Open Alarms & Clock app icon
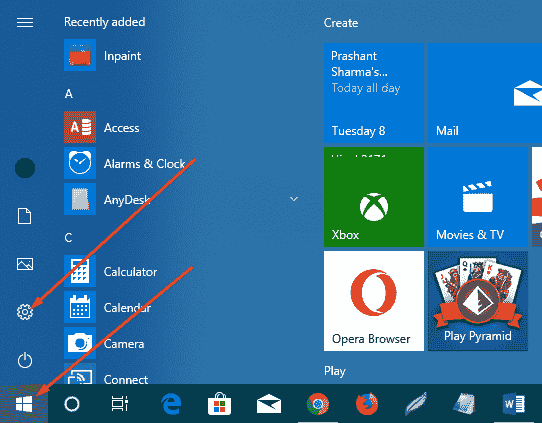This screenshot has height=423, width=542. (x=80, y=163)
